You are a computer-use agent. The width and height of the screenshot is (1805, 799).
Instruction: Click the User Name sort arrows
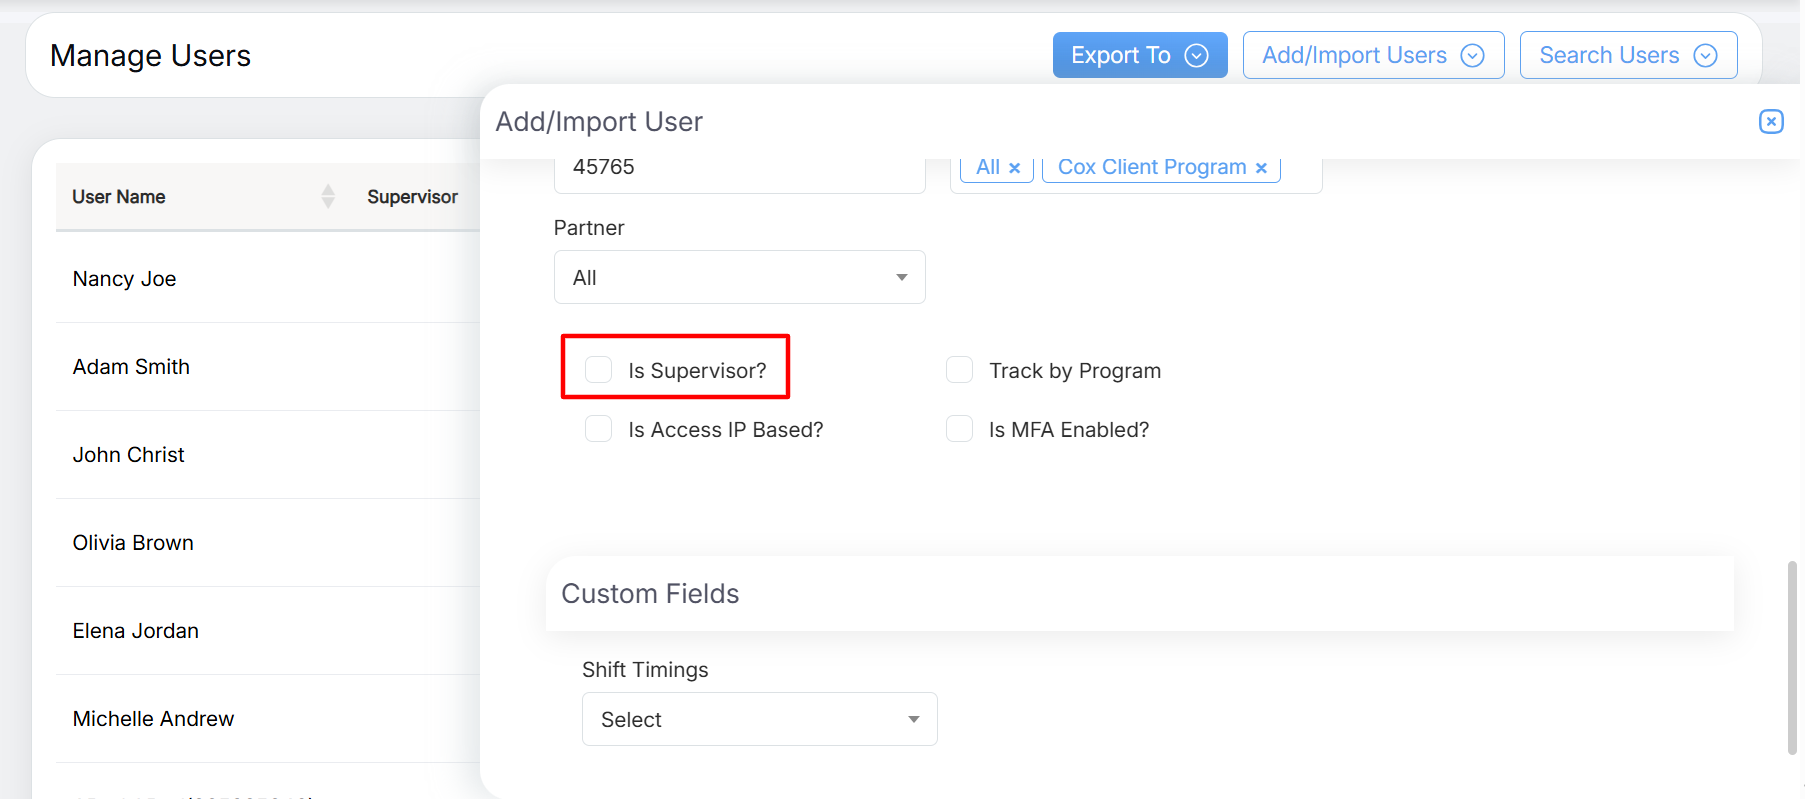click(328, 196)
